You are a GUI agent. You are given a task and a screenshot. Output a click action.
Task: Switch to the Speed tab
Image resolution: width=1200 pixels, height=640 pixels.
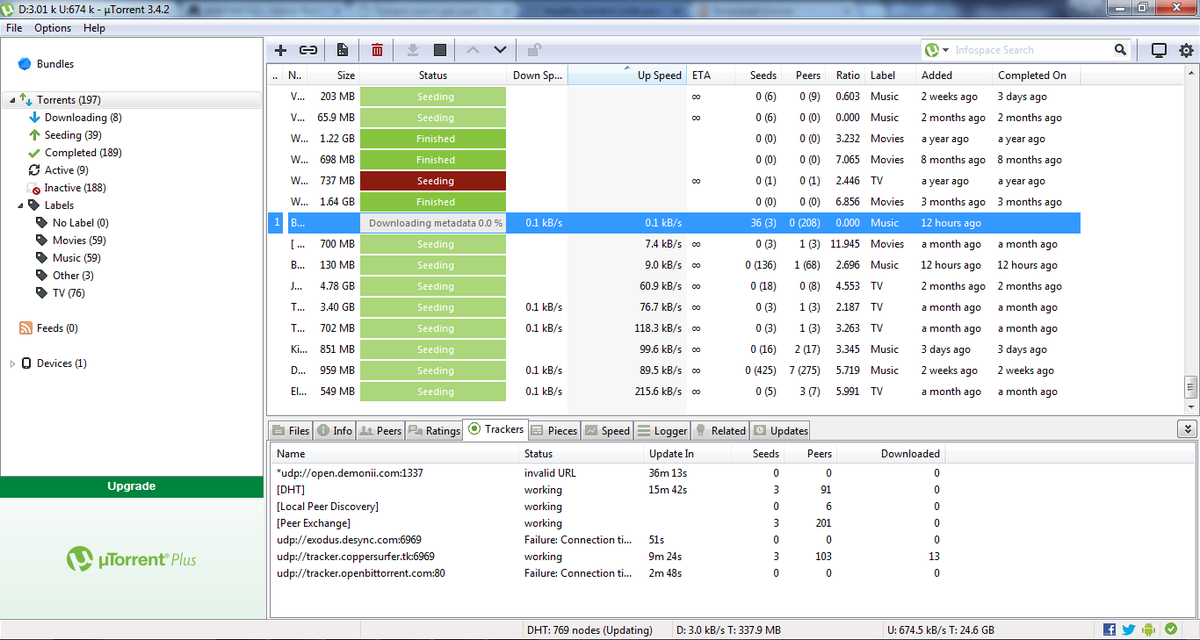[x=607, y=430]
